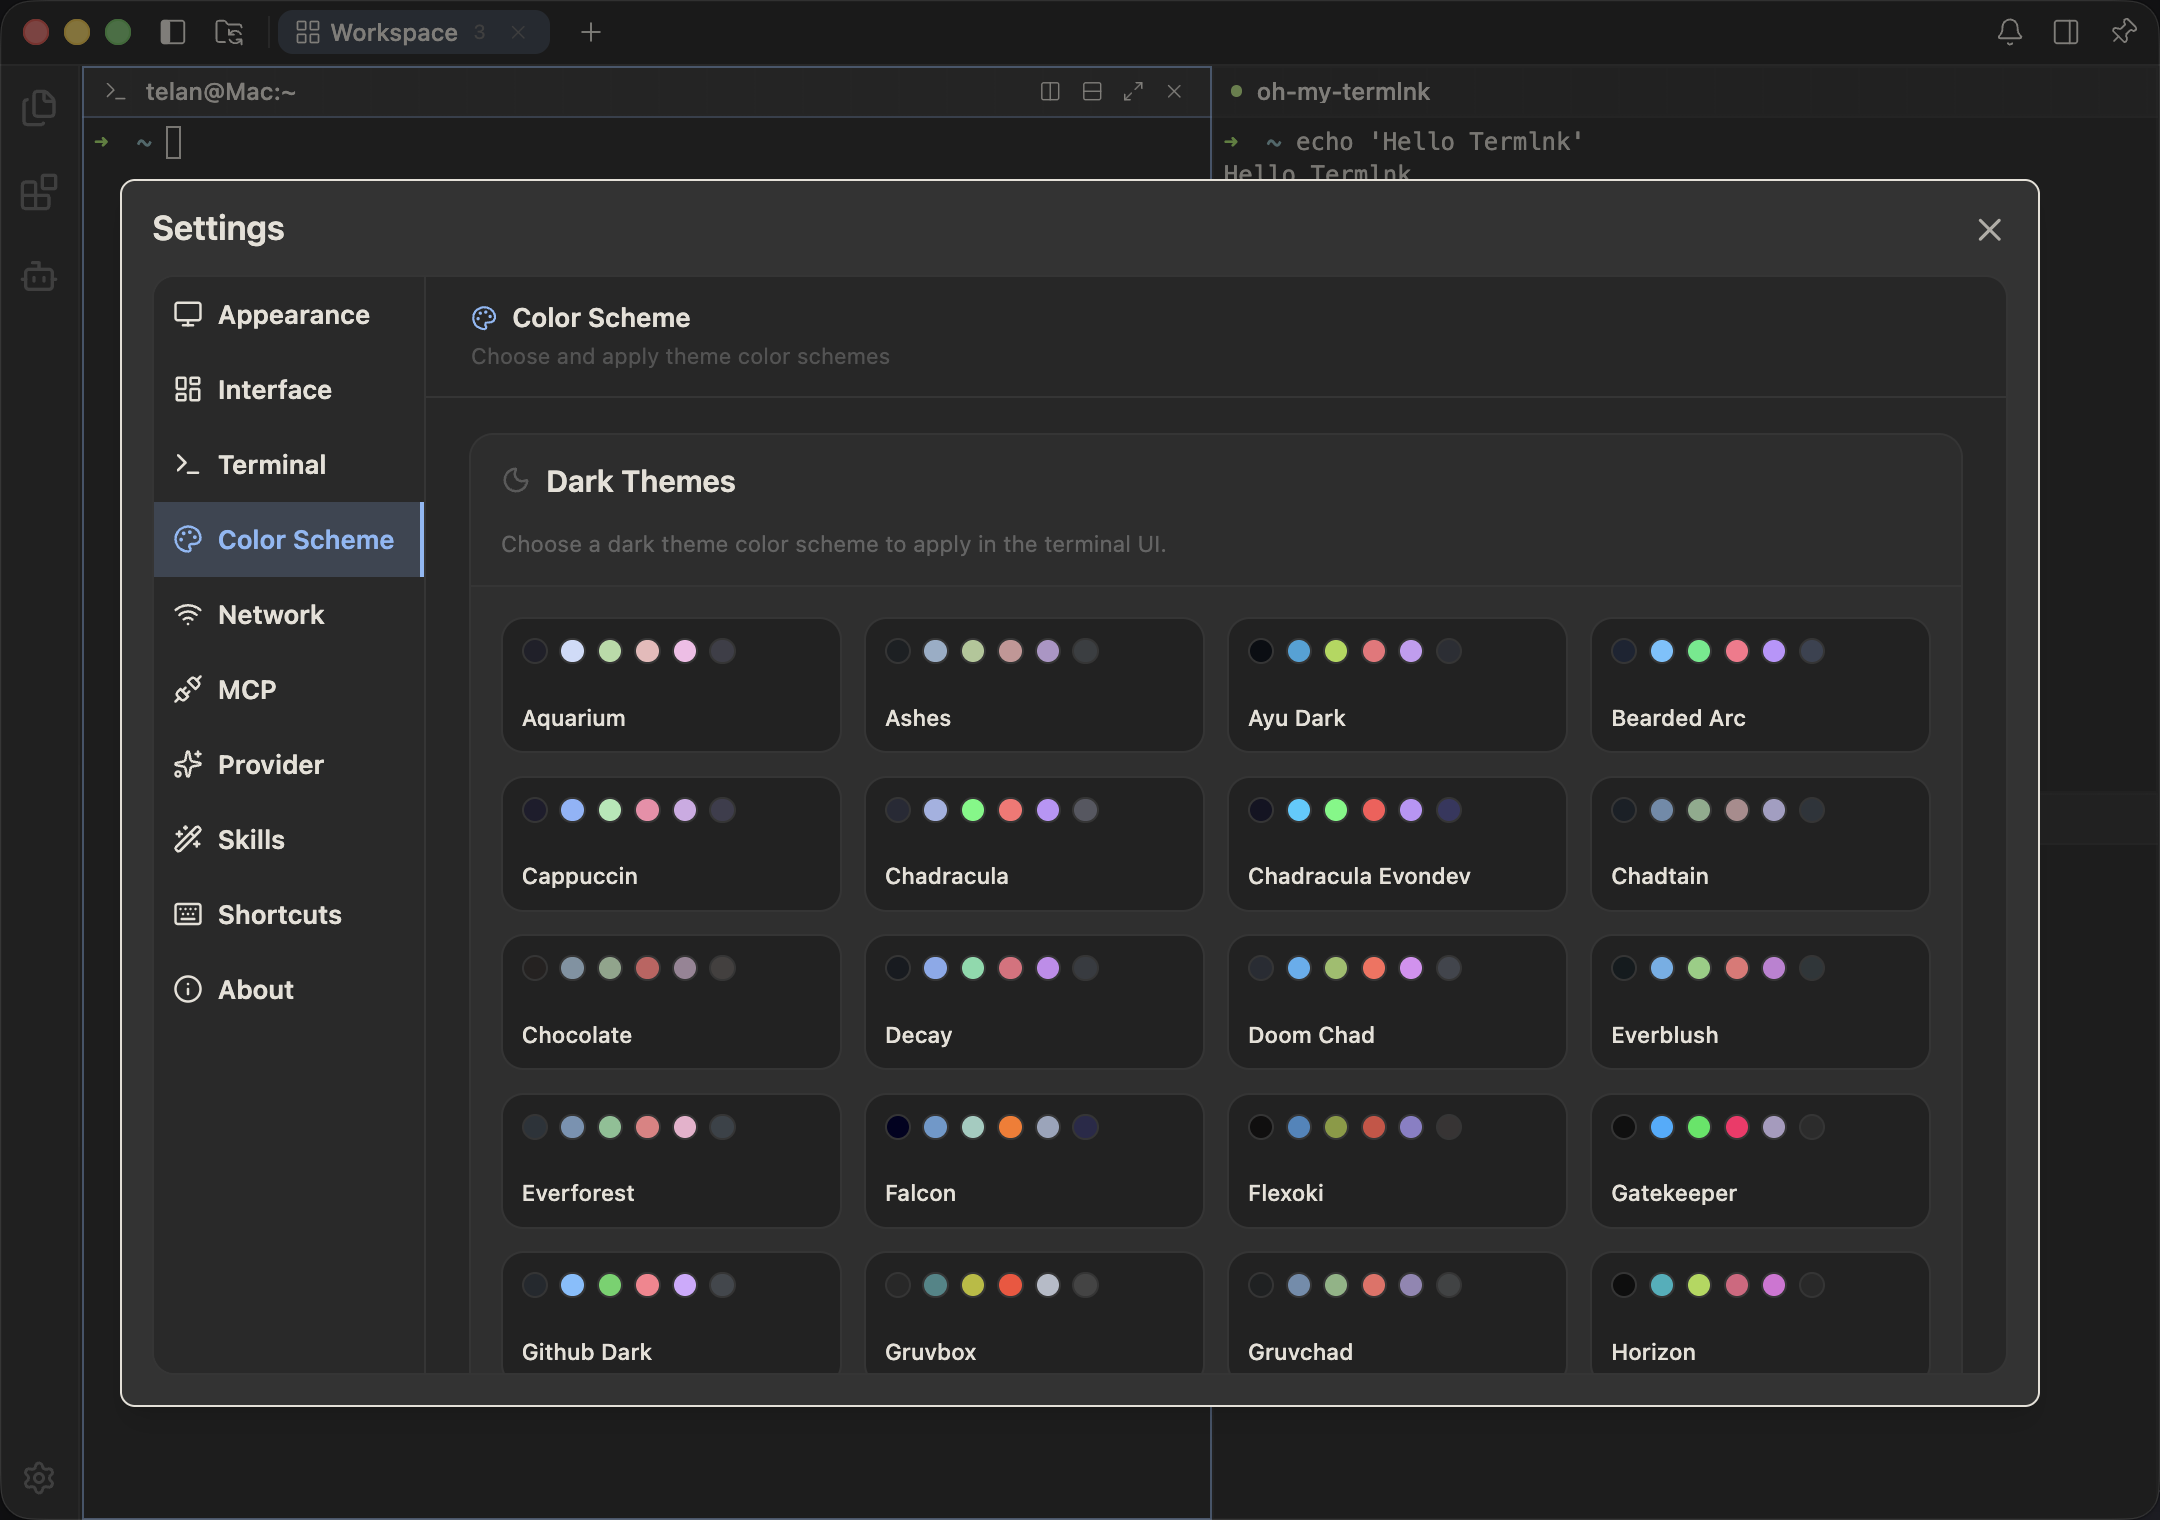
Task: Apply the Chadtain theme
Action: [x=1760, y=844]
